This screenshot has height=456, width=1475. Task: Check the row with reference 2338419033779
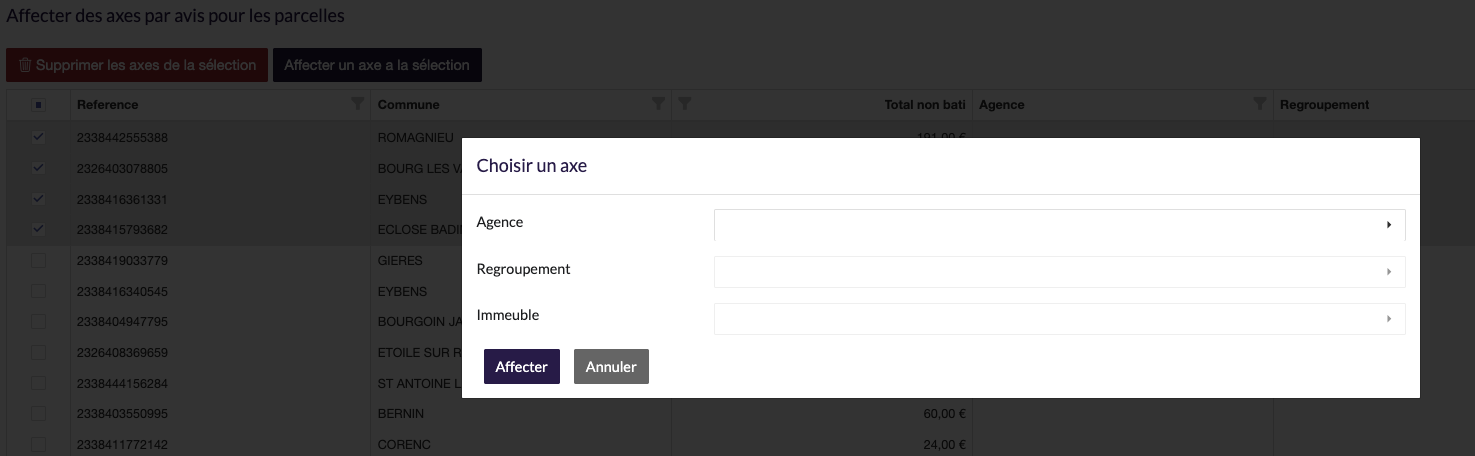39,261
